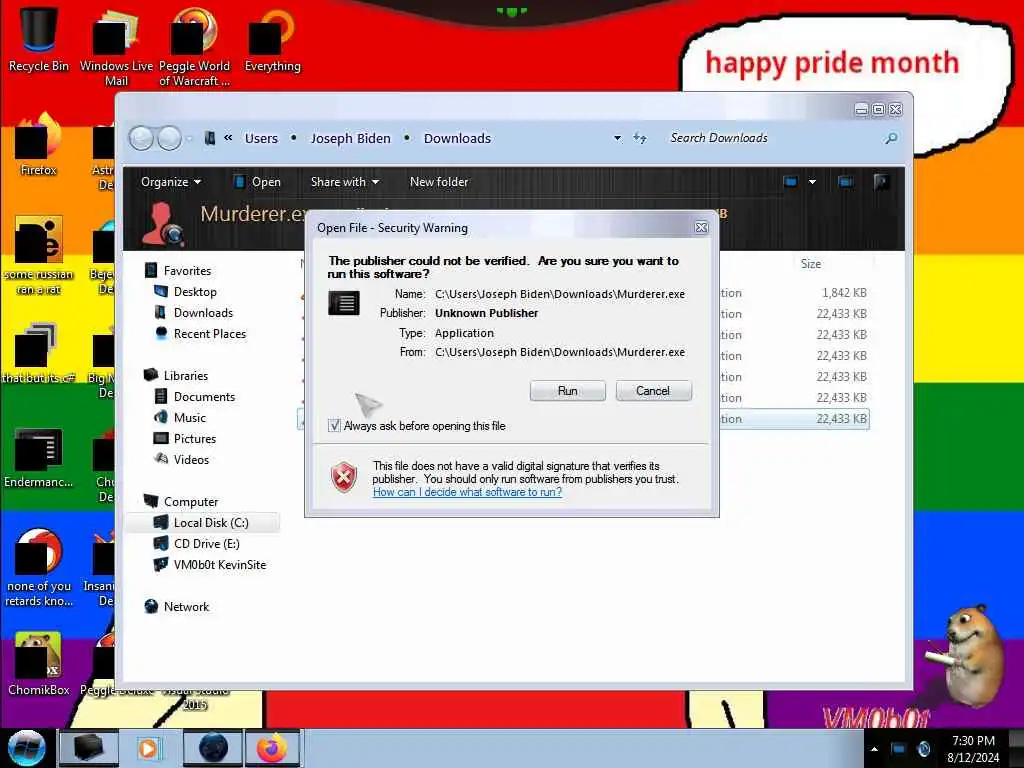Open Music library
This screenshot has height=768, width=1024.
point(189,417)
